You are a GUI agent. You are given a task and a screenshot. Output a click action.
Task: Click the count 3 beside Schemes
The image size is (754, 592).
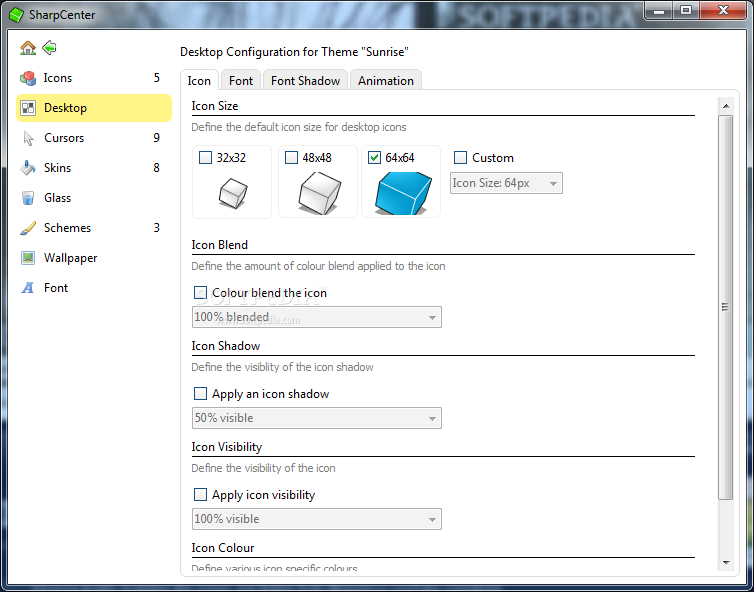(x=157, y=228)
